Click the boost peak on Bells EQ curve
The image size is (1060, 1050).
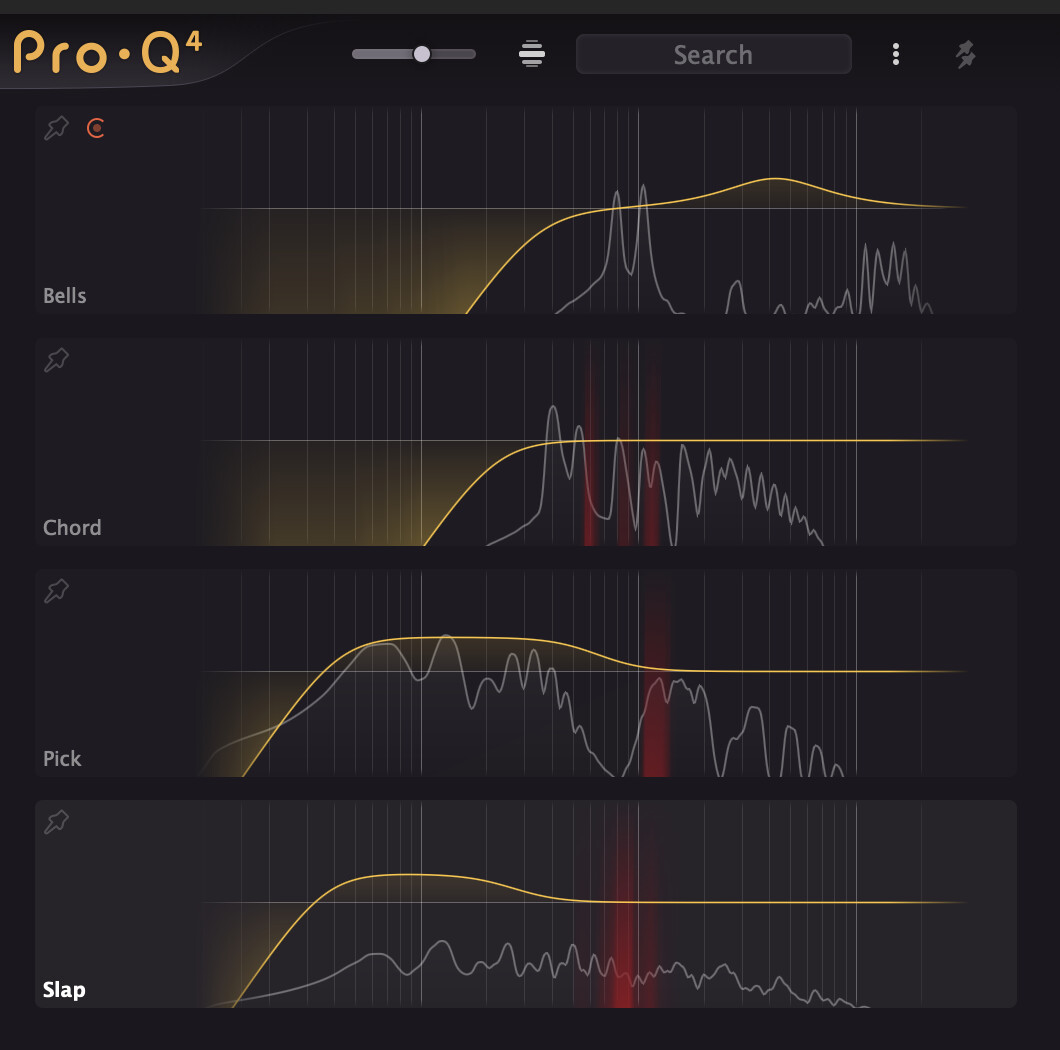775,179
